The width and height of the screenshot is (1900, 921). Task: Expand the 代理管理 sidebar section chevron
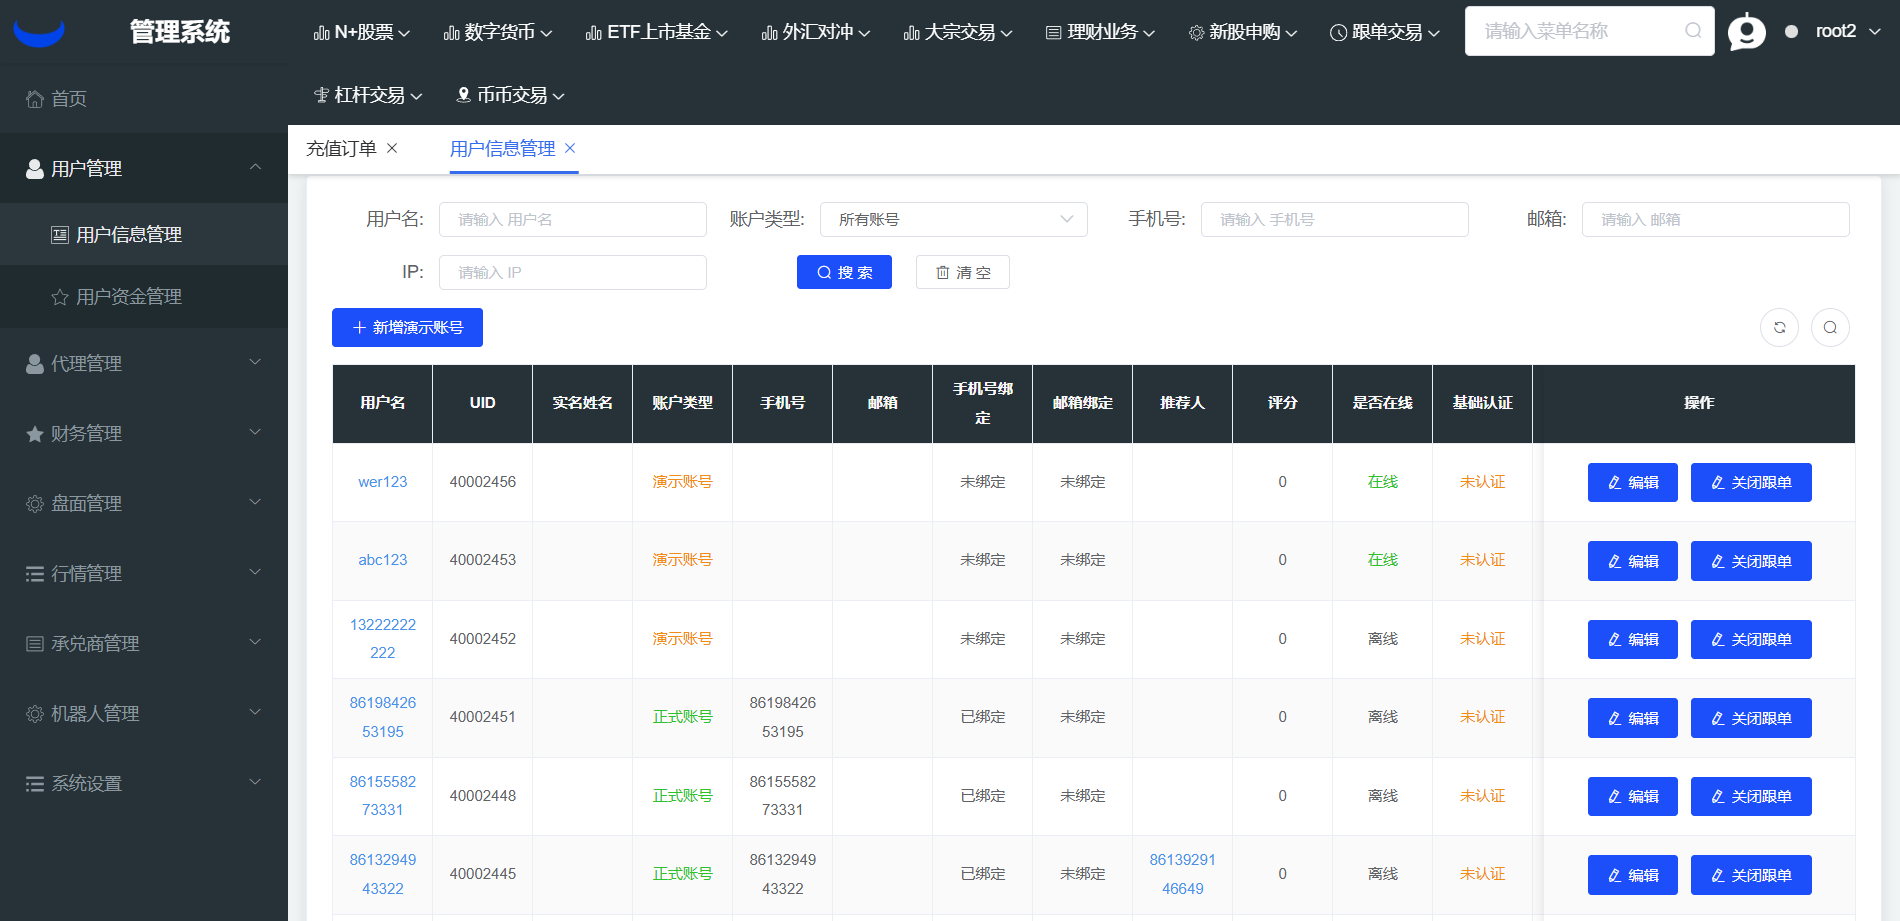pyautogui.click(x=255, y=363)
